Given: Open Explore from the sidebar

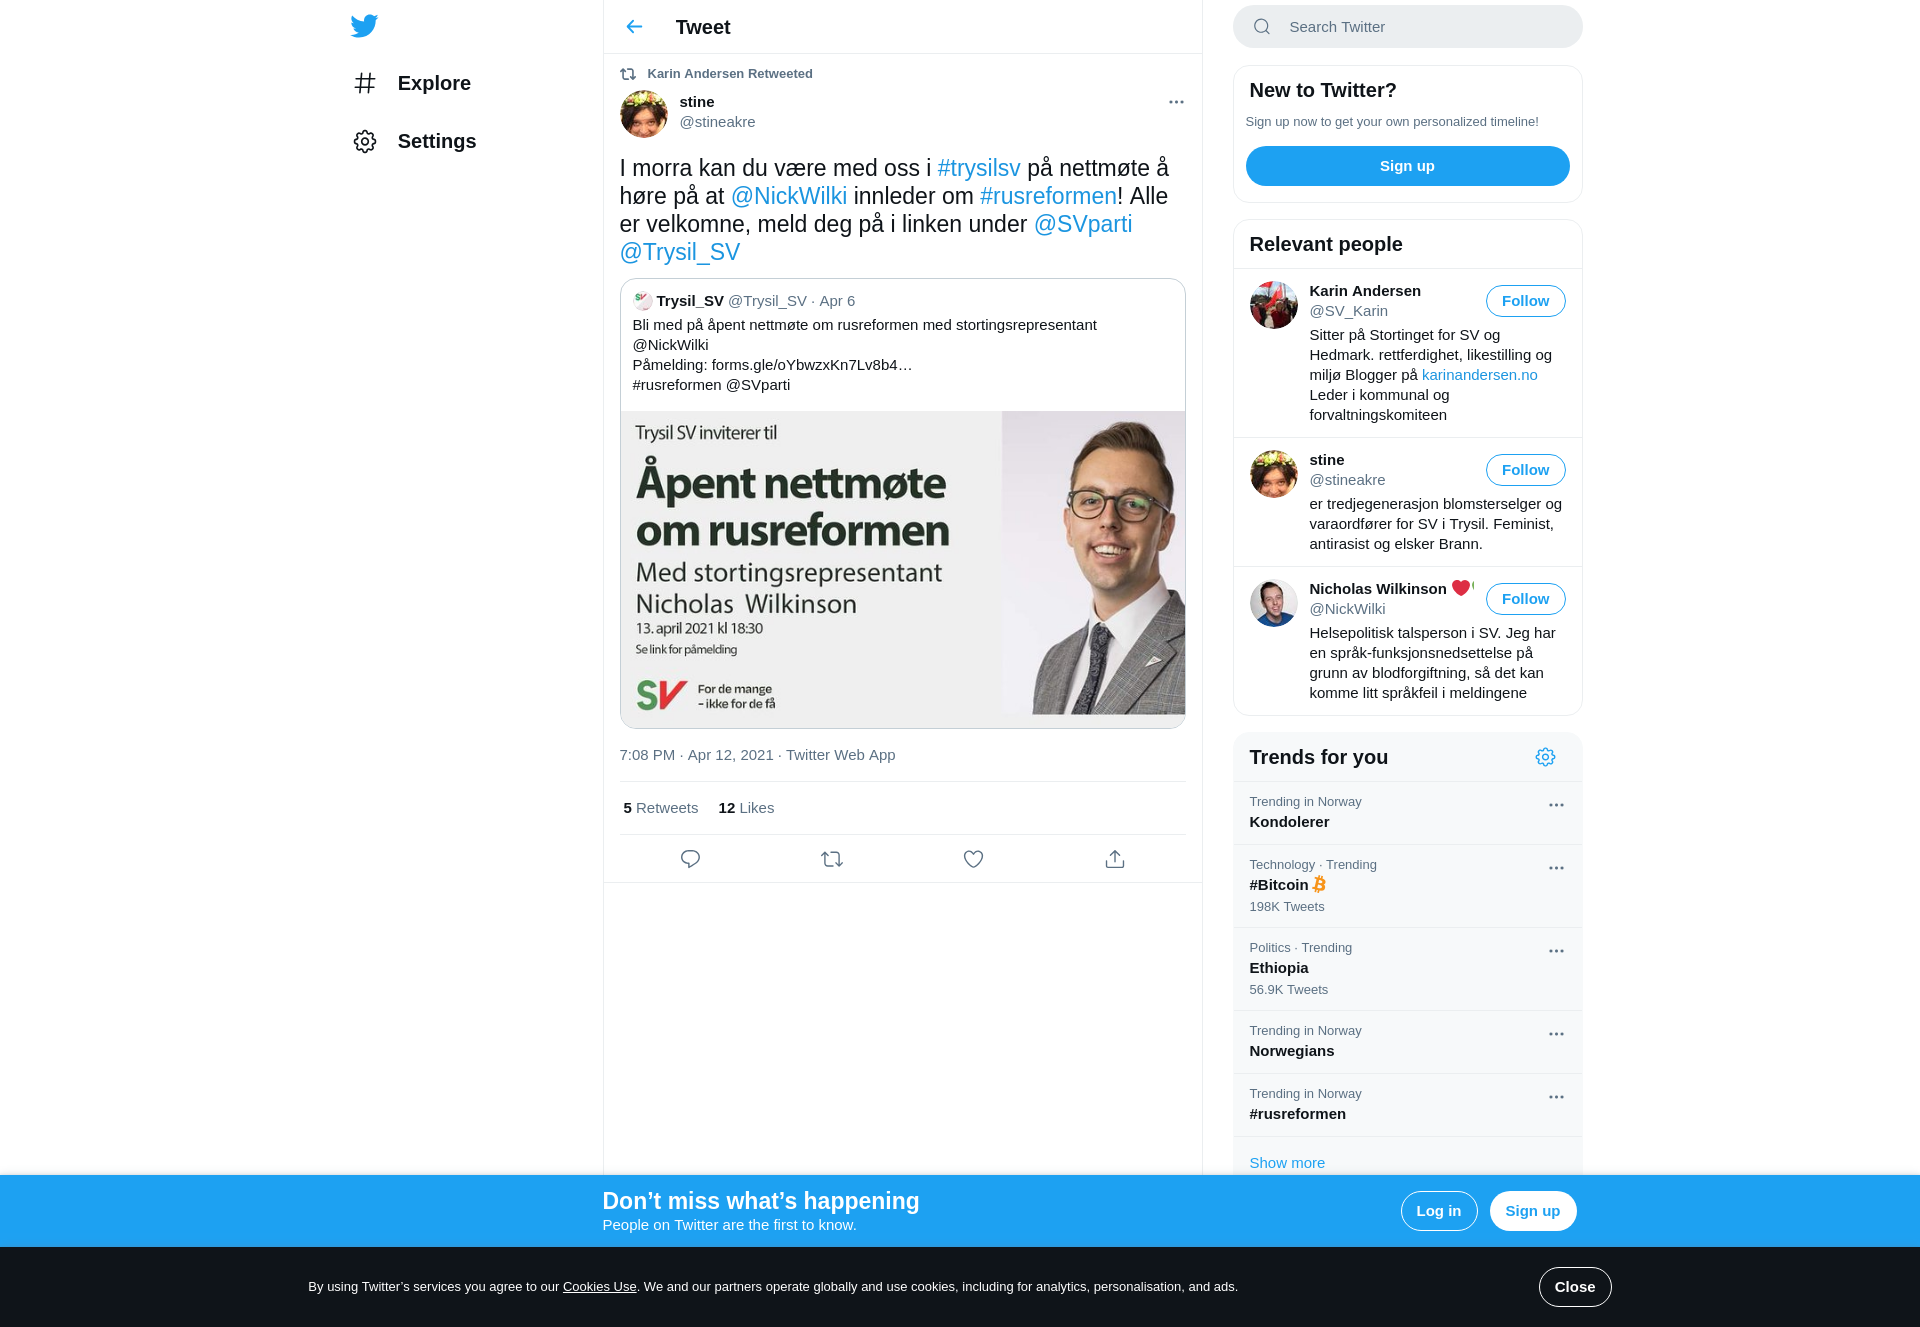Looking at the screenshot, I should [412, 83].
